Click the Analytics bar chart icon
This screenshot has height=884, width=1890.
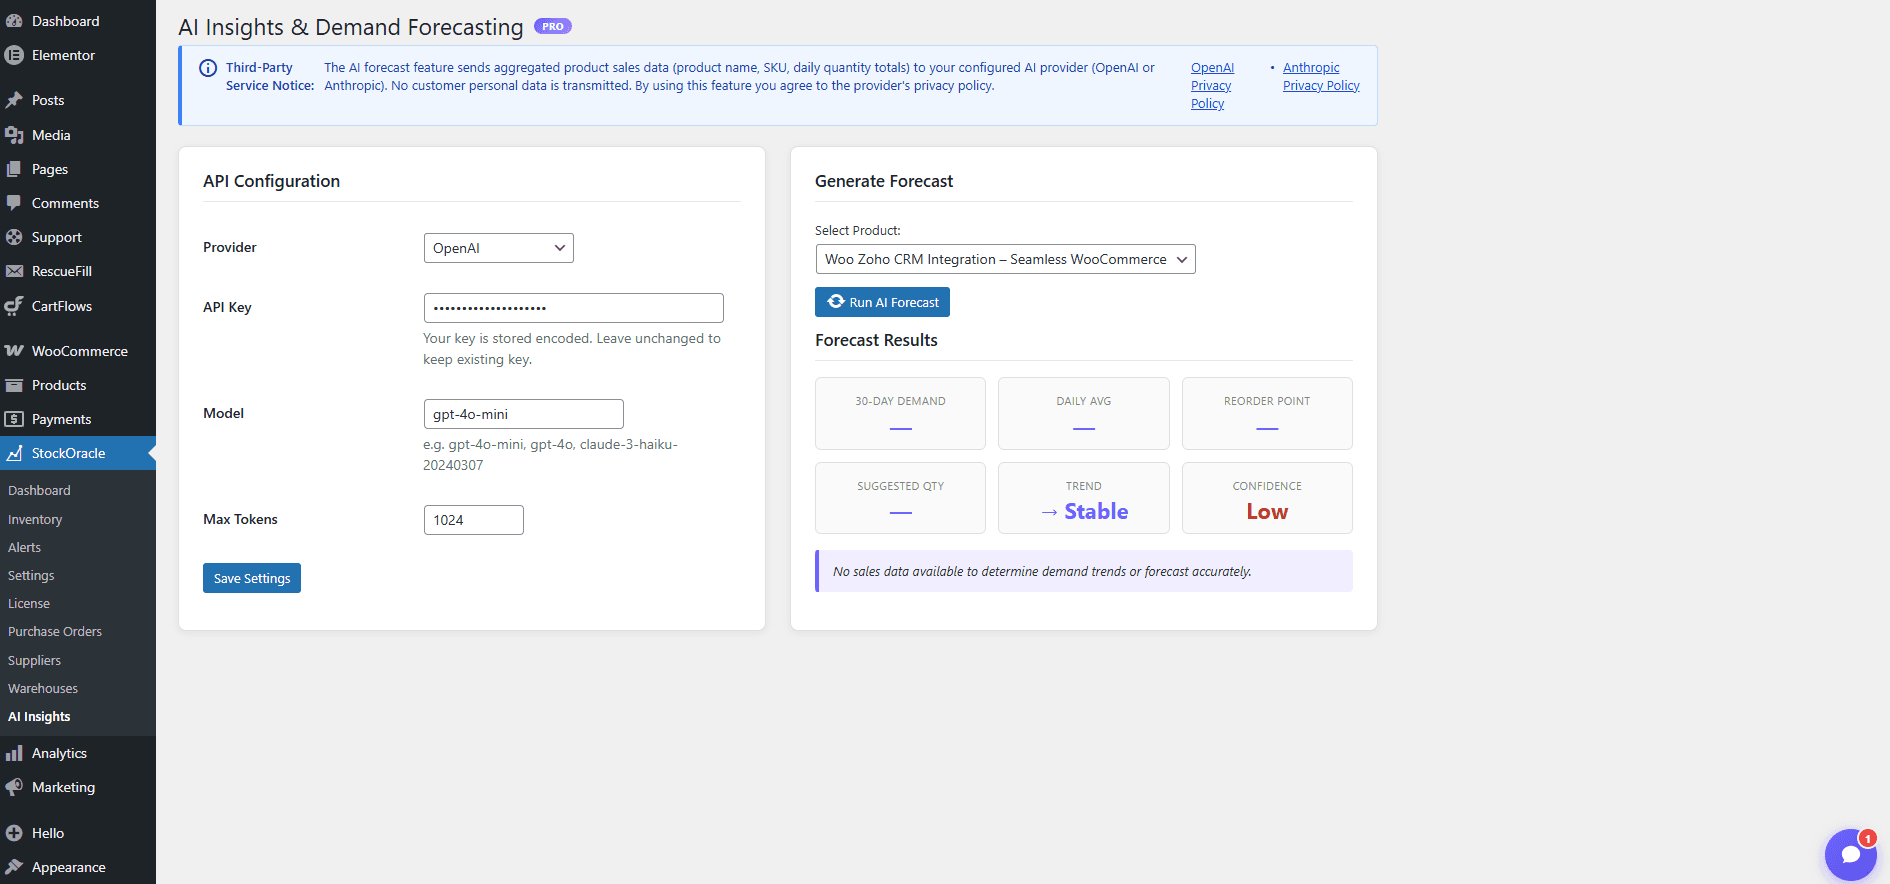(14, 753)
